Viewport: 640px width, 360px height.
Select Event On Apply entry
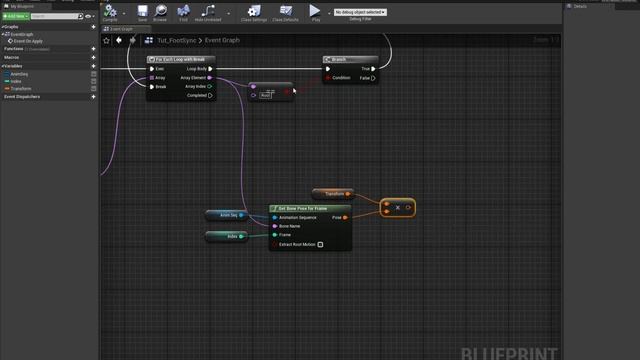point(28,41)
